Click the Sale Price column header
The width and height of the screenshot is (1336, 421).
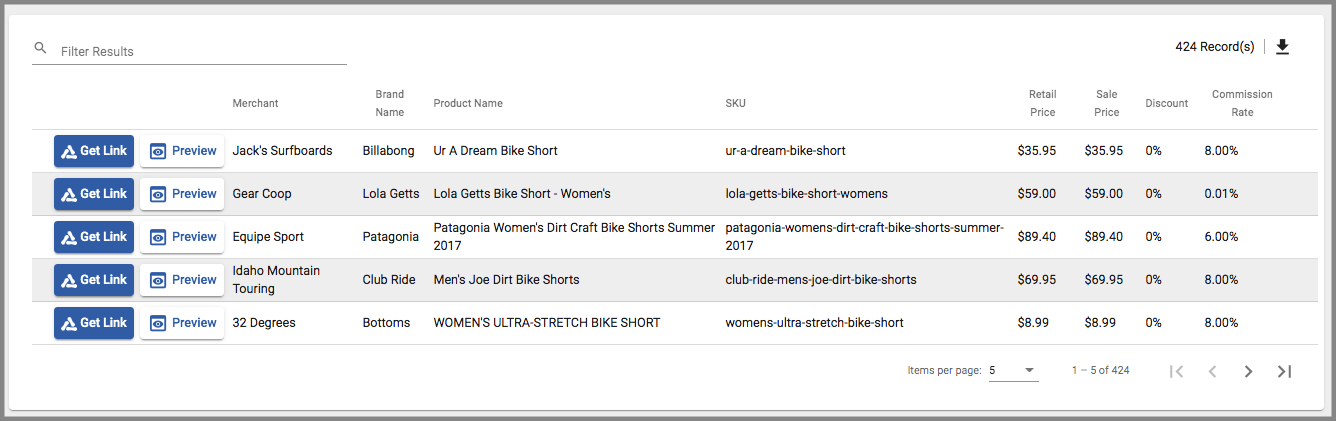click(1106, 103)
